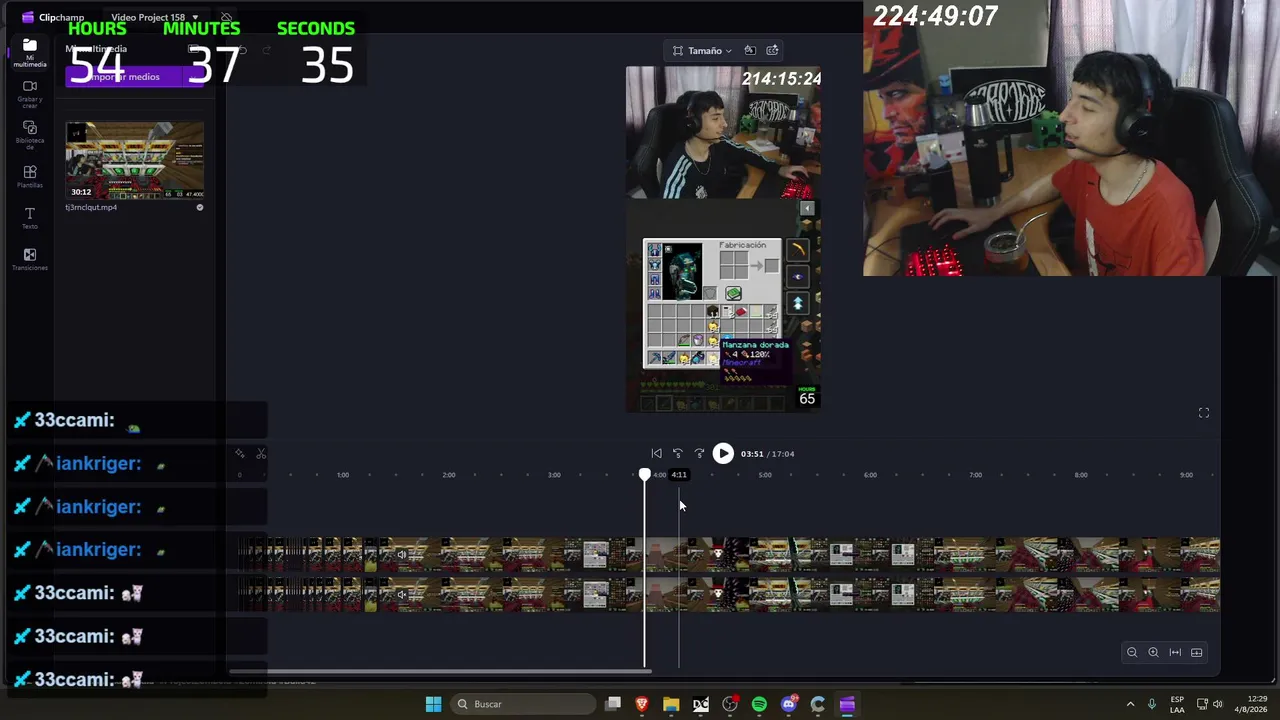Open the Plantillas sidebar panel
The image size is (1280, 720).
pyautogui.click(x=30, y=177)
